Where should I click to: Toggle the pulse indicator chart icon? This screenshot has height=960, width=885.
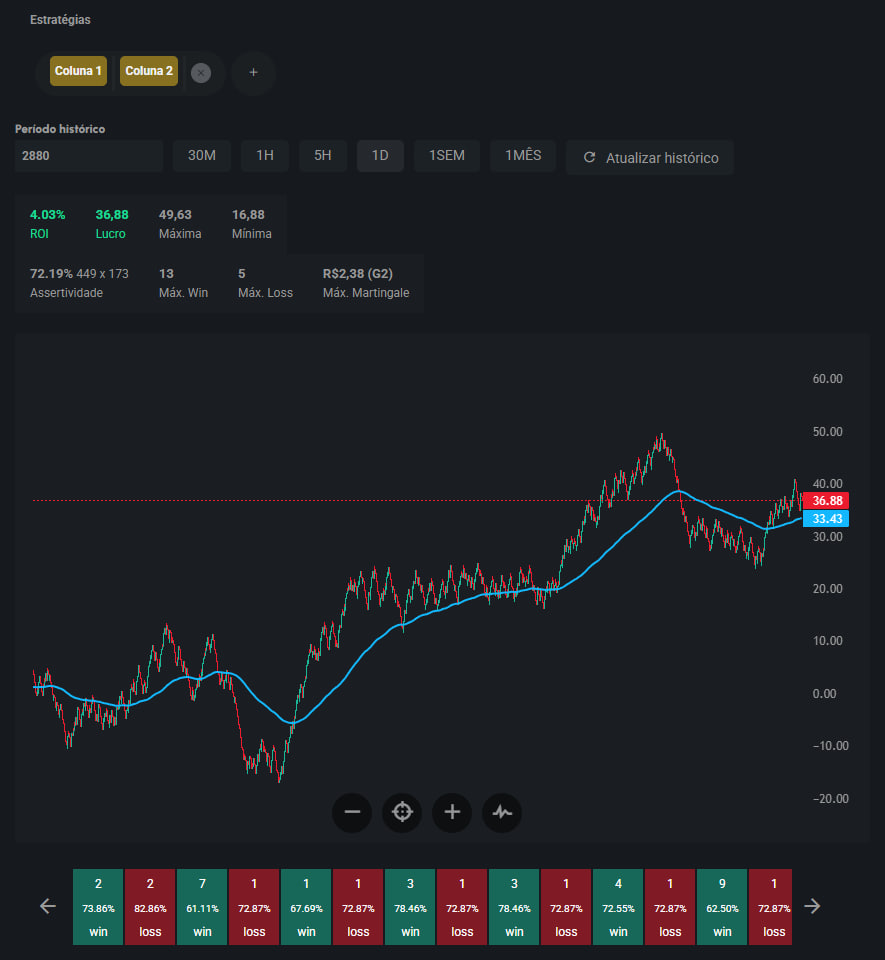pyautogui.click(x=502, y=812)
